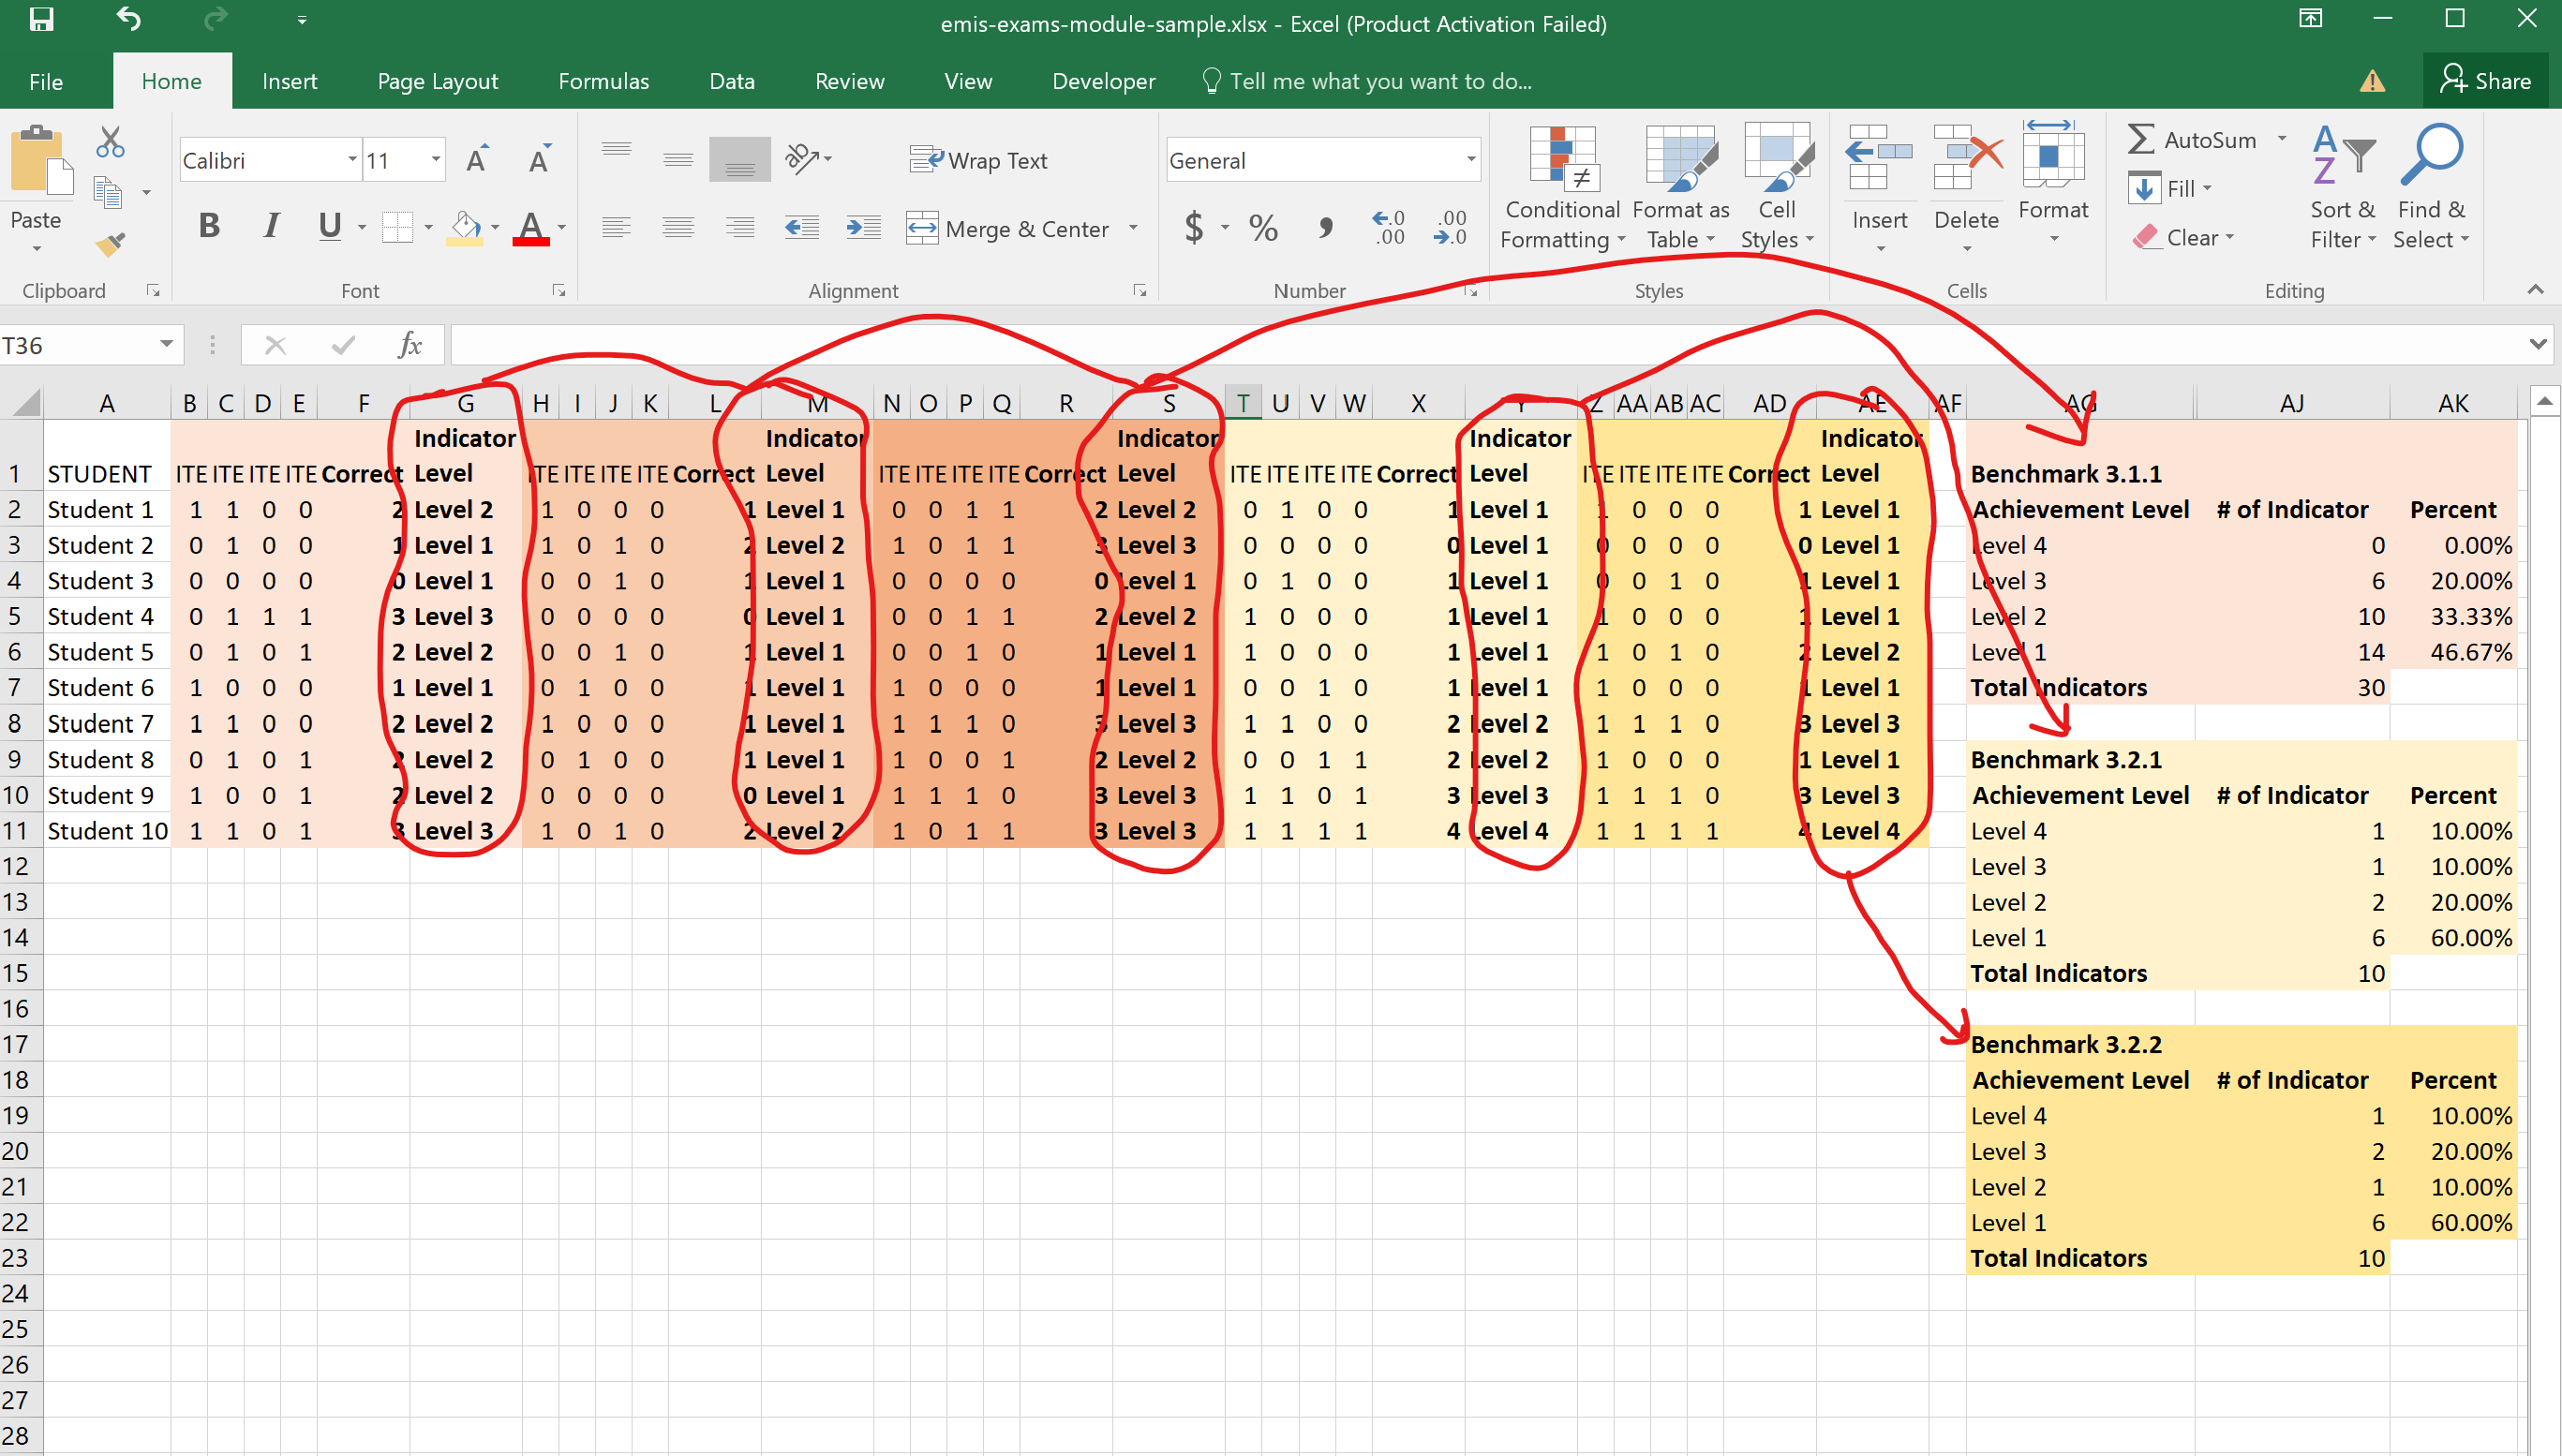
Task: Open the Calibri font name dropdown
Action: point(352,160)
